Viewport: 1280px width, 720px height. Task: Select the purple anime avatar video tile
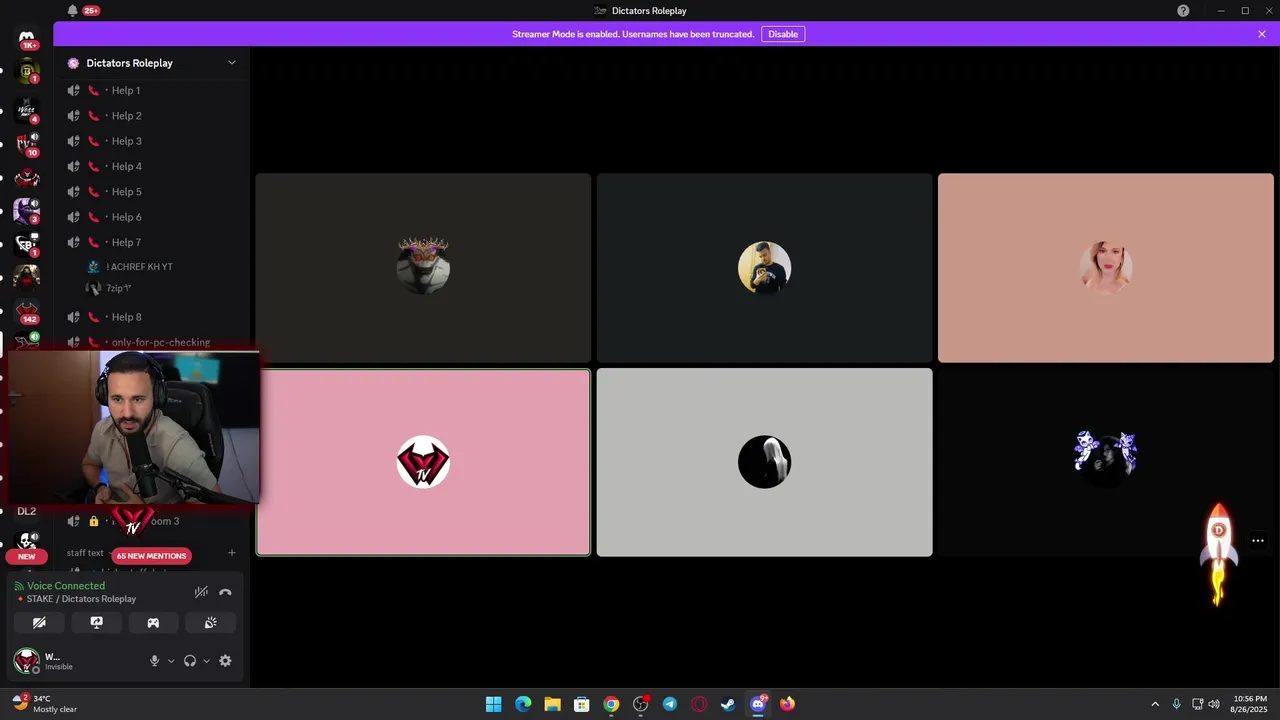point(1105,462)
